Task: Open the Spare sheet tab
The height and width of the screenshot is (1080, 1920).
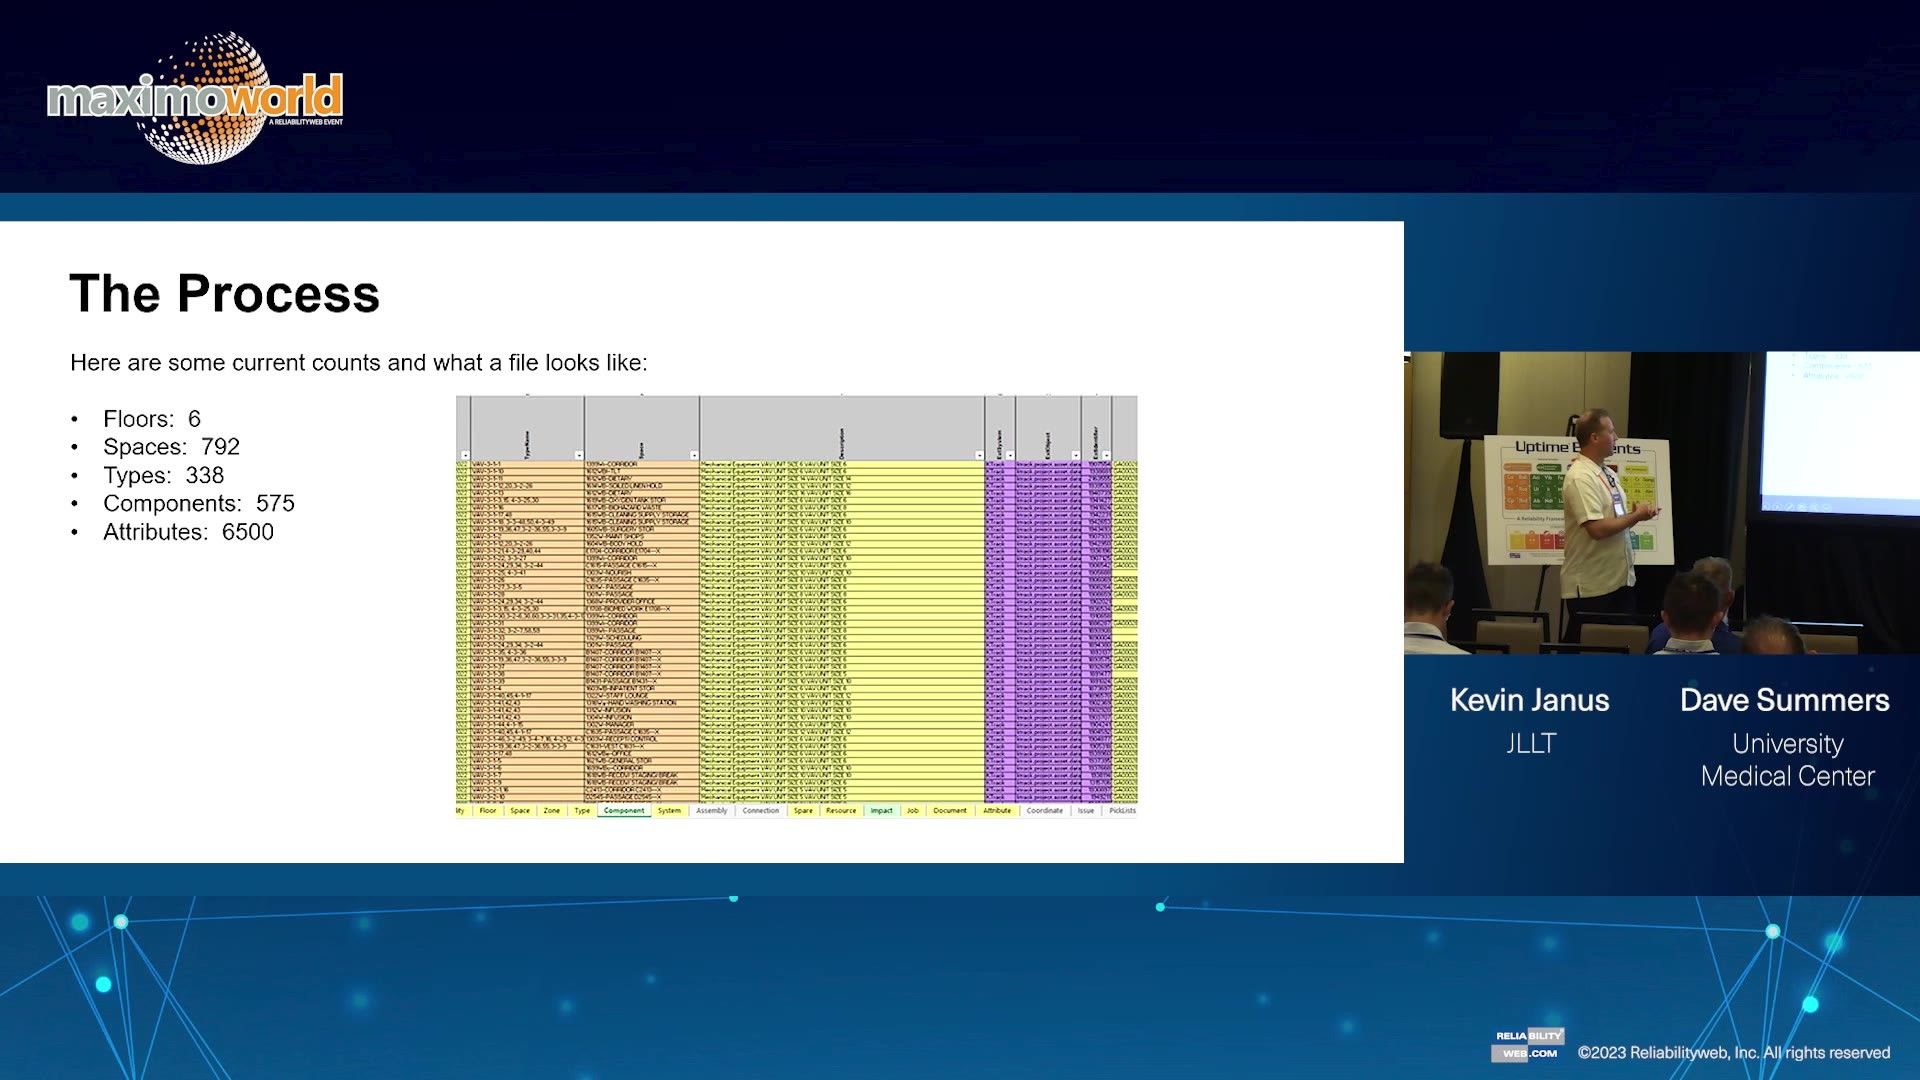Action: (803, 810)
